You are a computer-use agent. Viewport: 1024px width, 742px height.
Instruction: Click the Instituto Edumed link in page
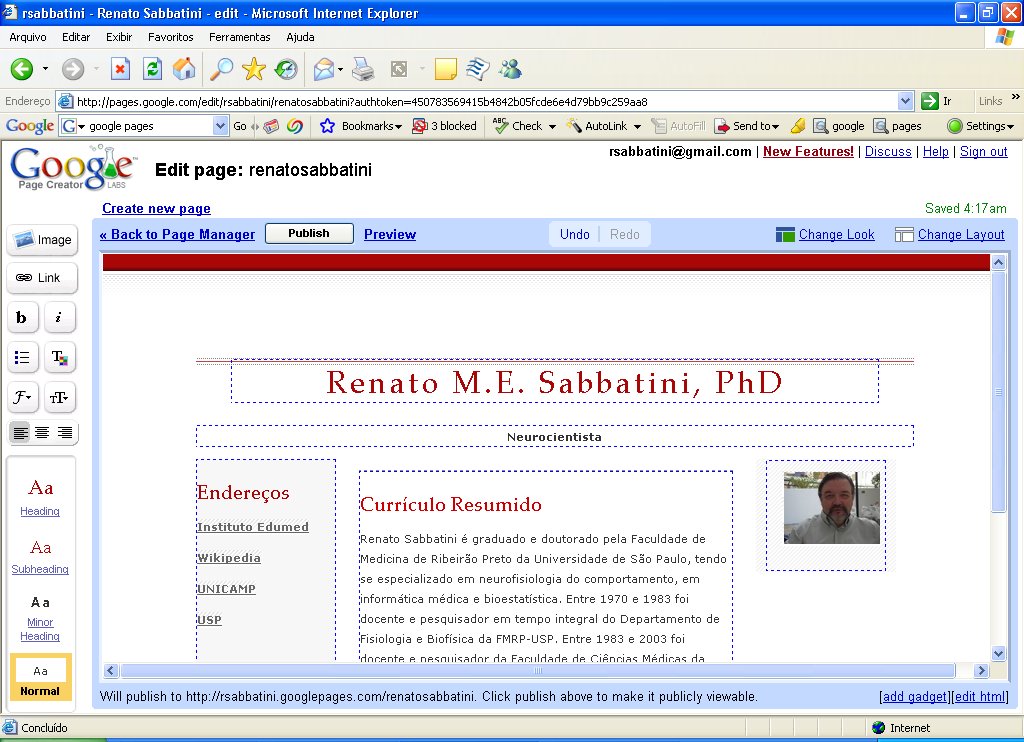(253, 526)
